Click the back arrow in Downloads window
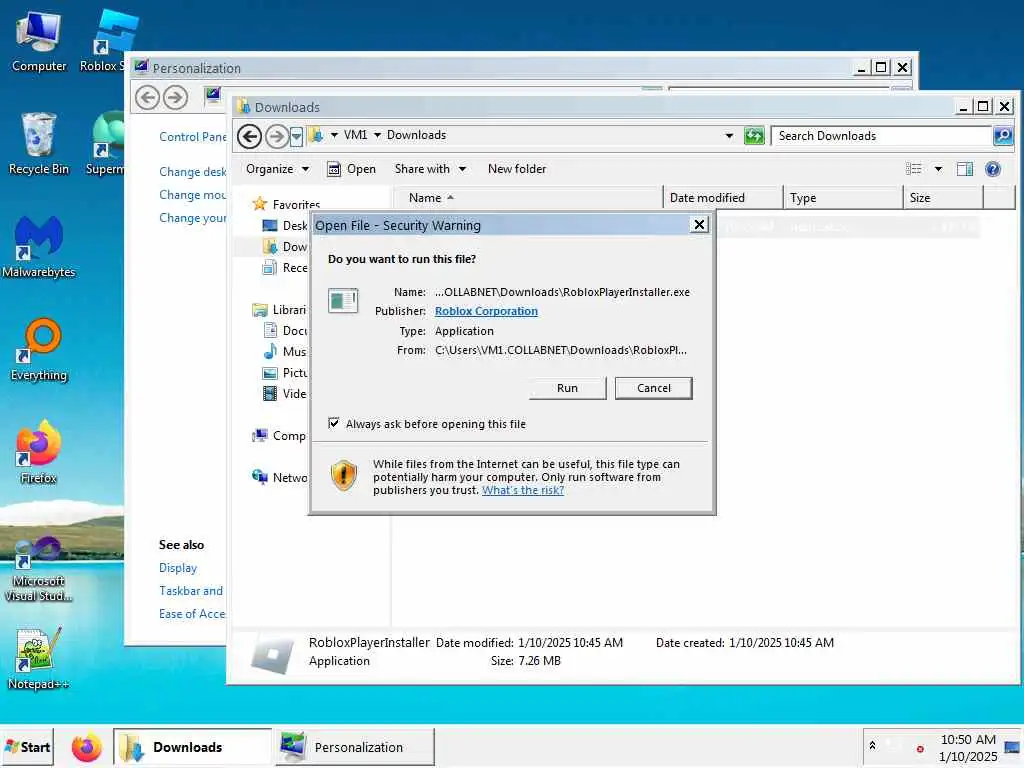The image size is (1024, 768). pos(249,136)
